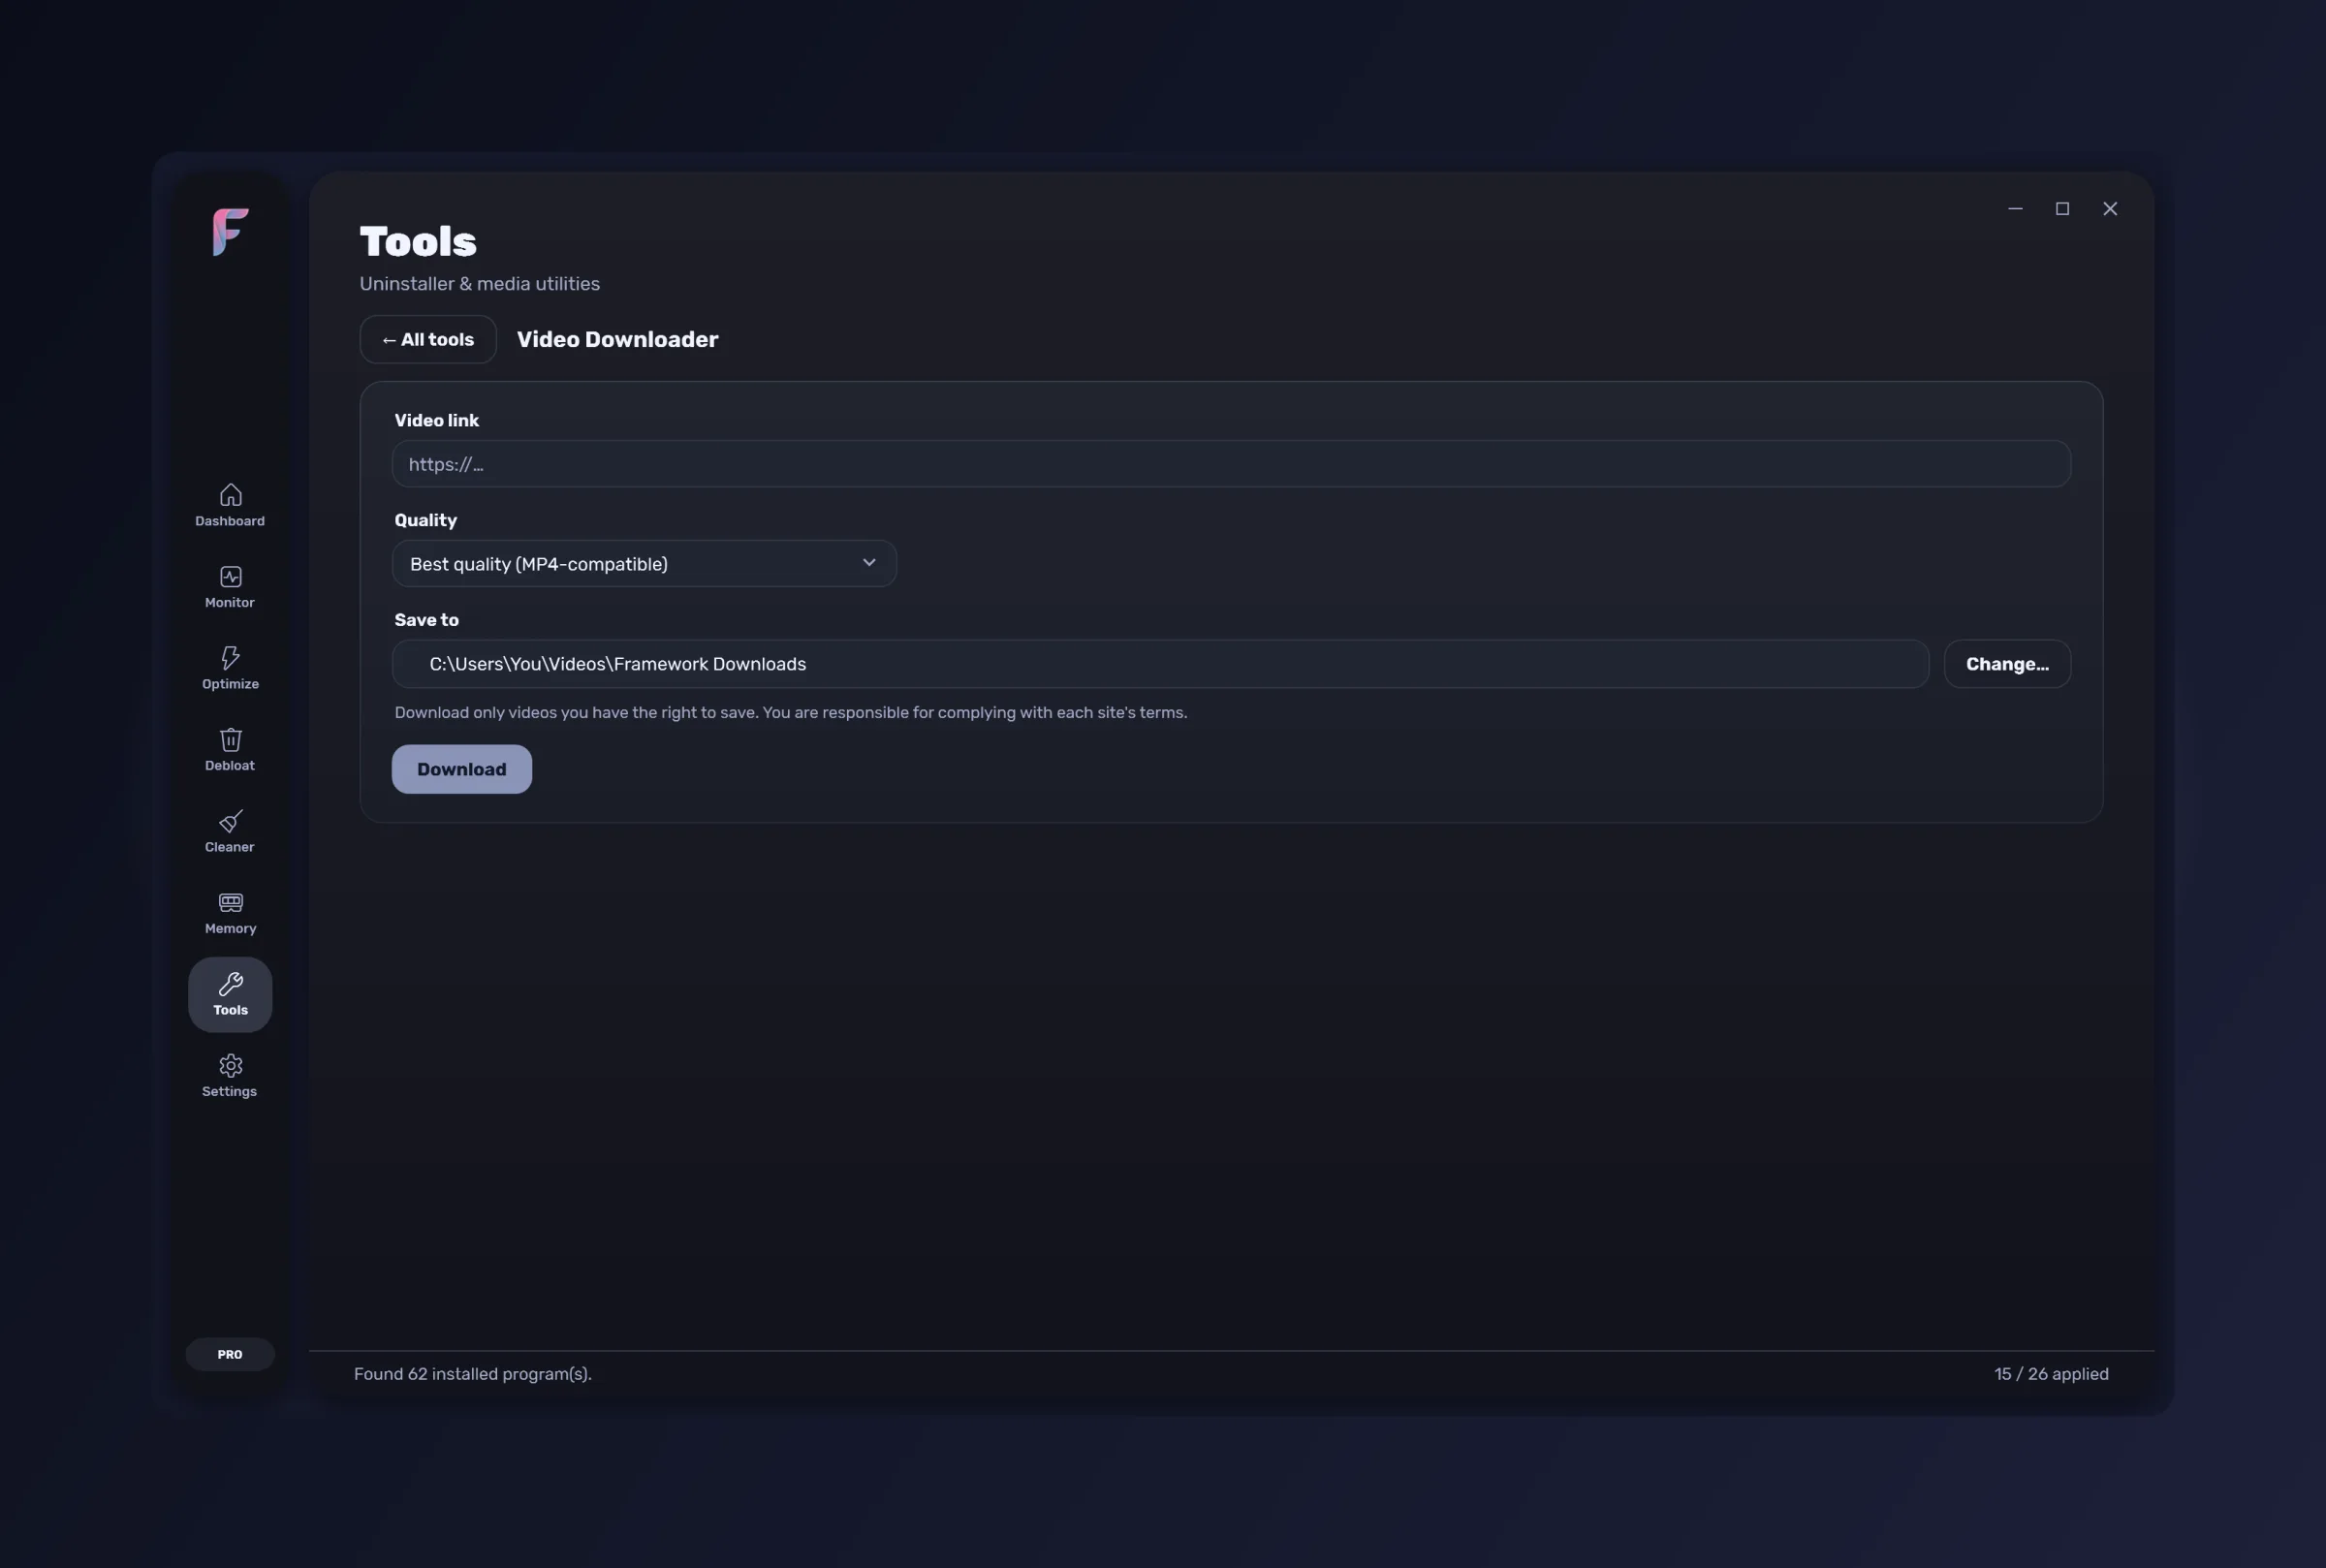
Task: Click the 'Video Downloader' heading
Action: pos(617,340)
